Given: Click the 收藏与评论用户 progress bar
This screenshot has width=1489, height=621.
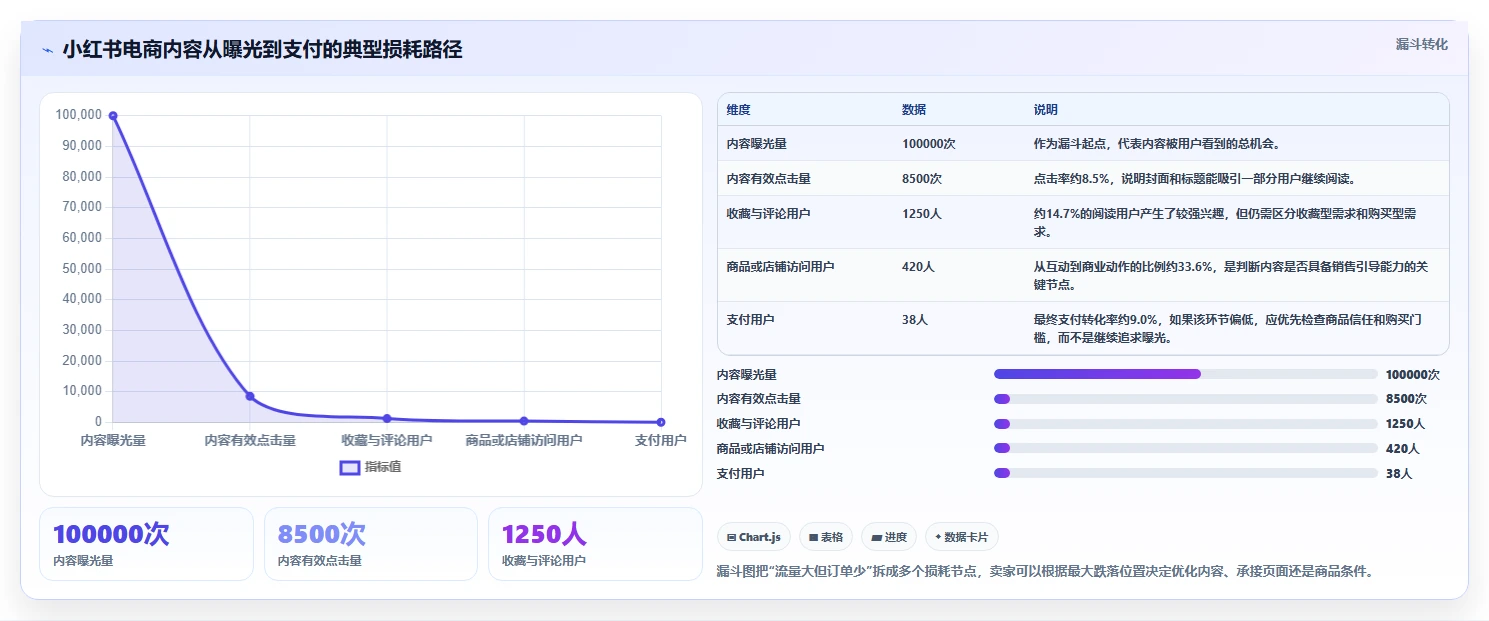Looking at the screenshot, I should [1186, 424].
